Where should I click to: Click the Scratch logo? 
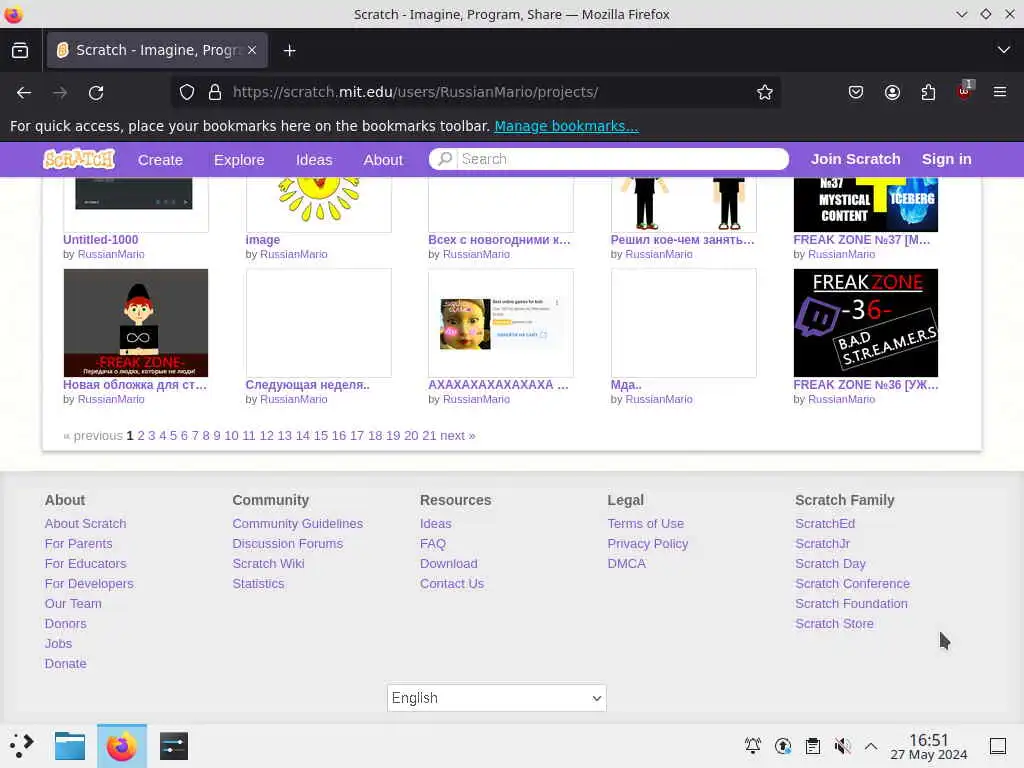tap(79, 159)
